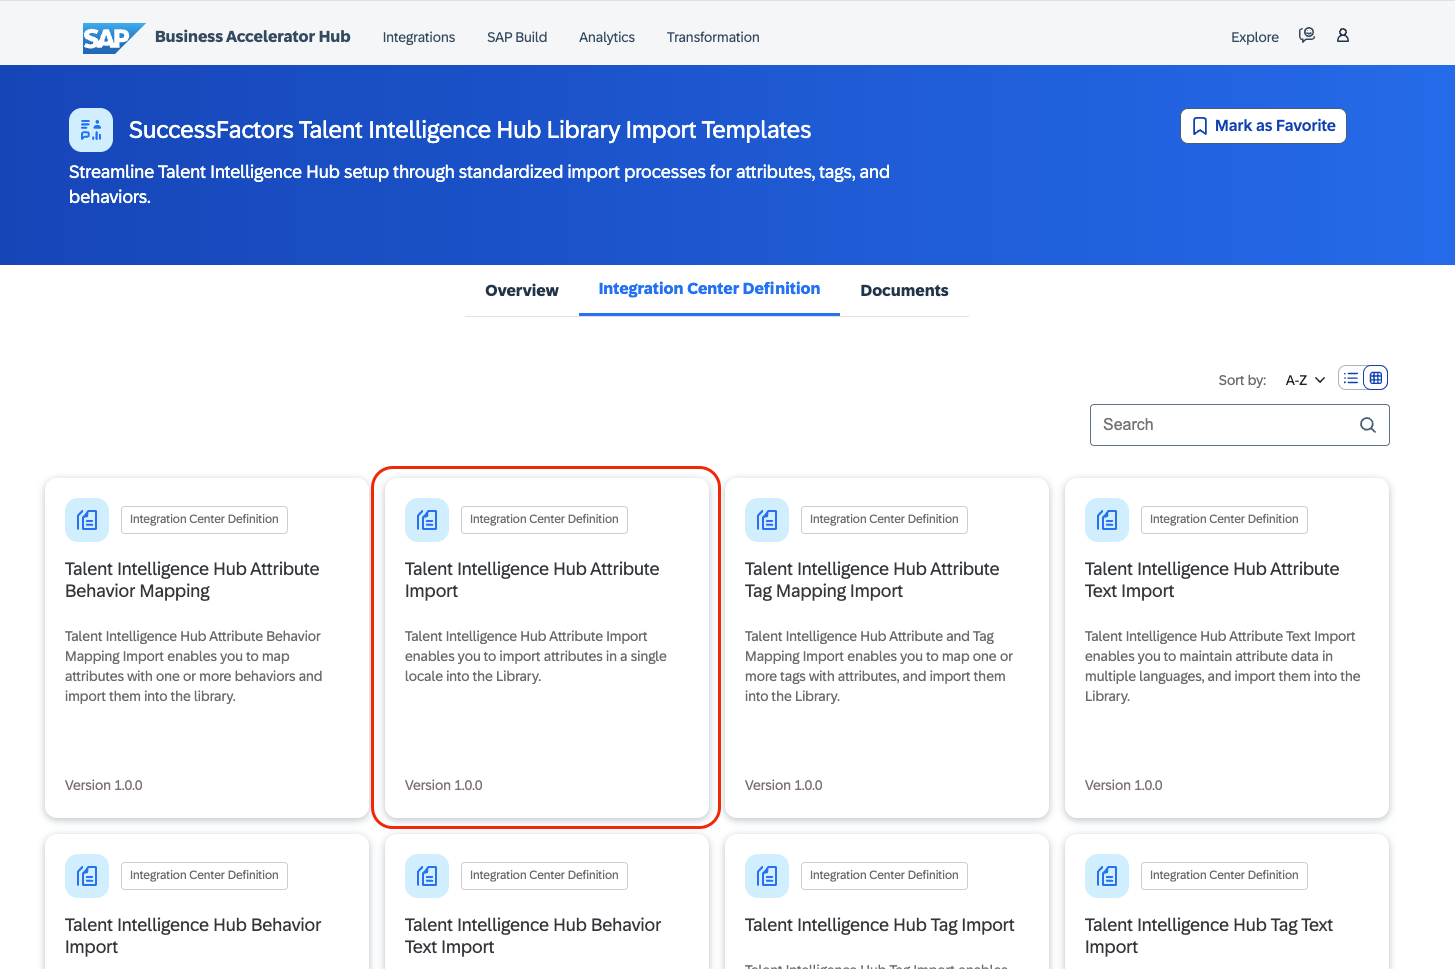Screen dimensions: 1455x969
Task: Click the Integration Center Definition tag on Attribute Text Import card
Action: point(1224,520)
